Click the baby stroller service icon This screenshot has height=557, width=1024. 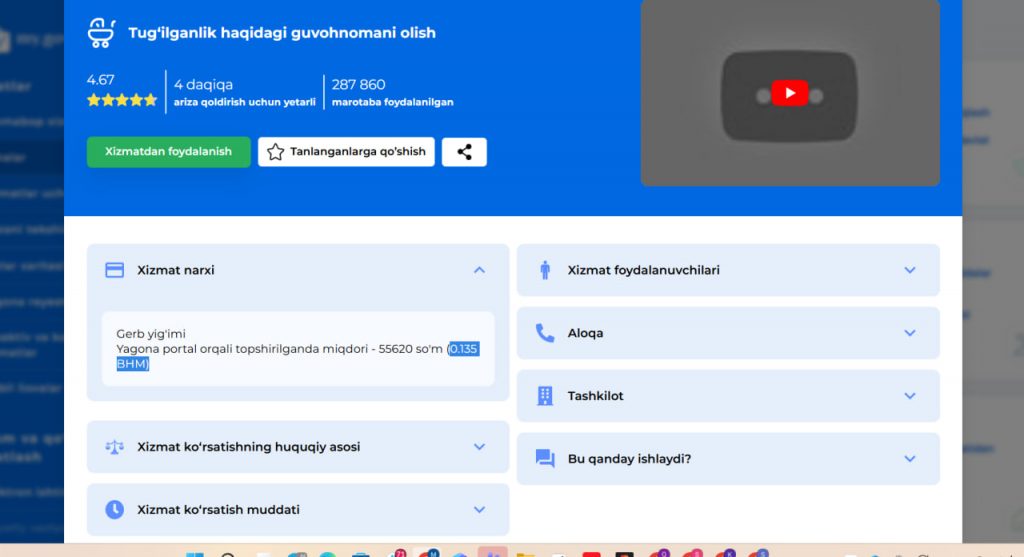102,33
